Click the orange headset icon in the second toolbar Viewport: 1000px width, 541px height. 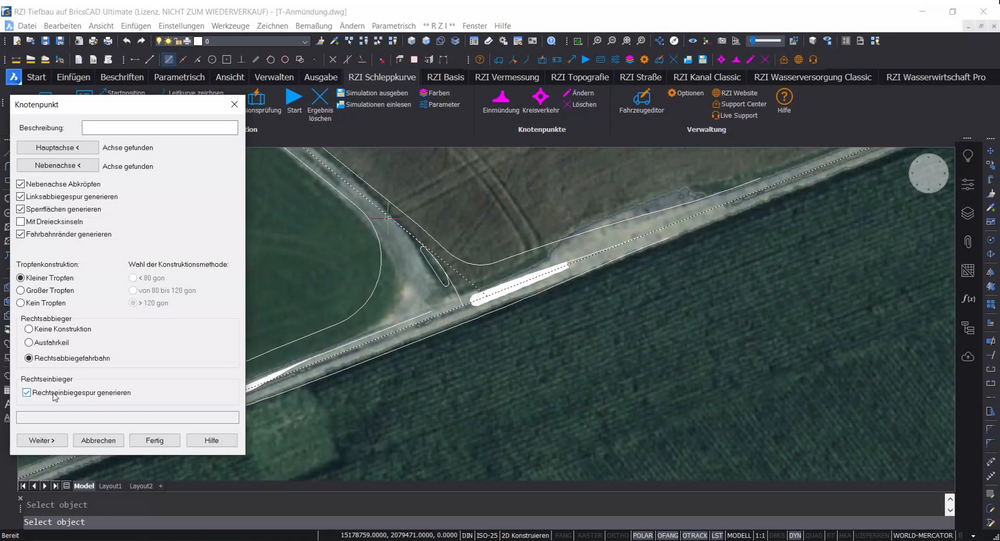(x=812, y=59)
